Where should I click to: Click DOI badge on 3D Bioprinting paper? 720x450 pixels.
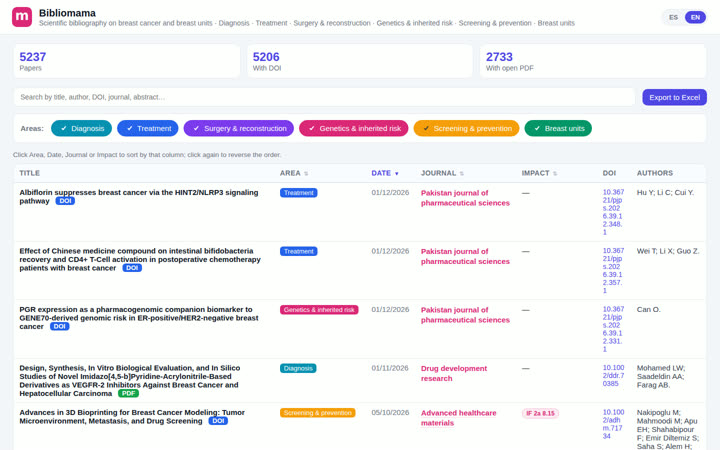point(218,421)
